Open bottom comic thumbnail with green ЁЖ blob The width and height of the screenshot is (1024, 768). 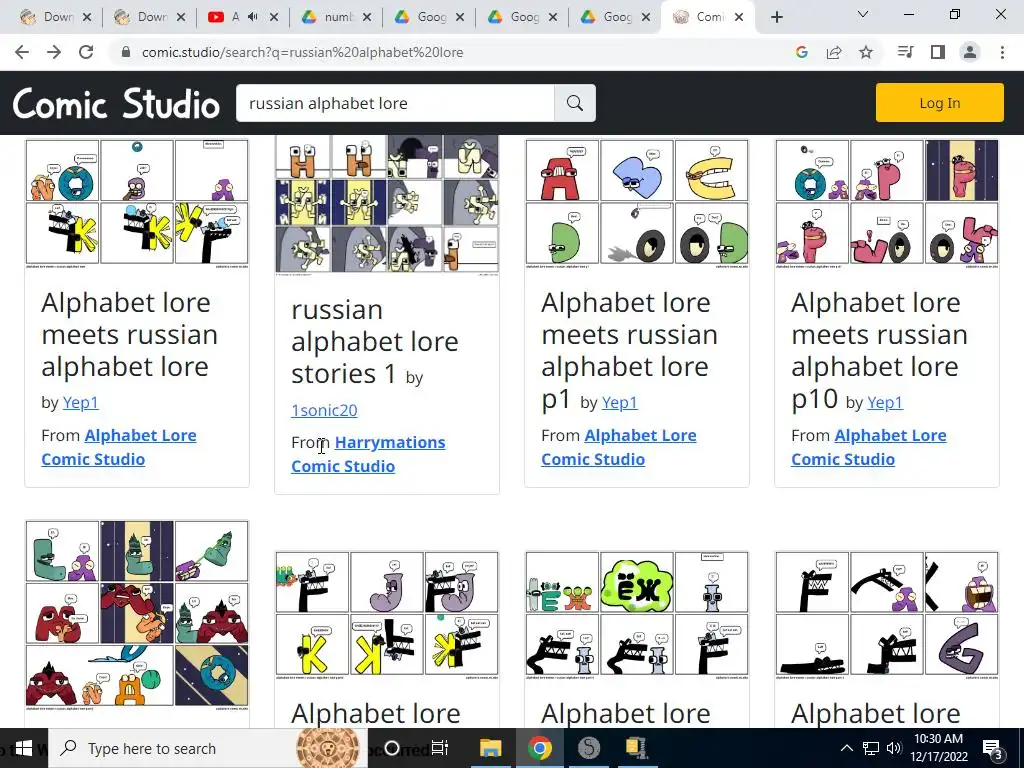pos(637,615)
